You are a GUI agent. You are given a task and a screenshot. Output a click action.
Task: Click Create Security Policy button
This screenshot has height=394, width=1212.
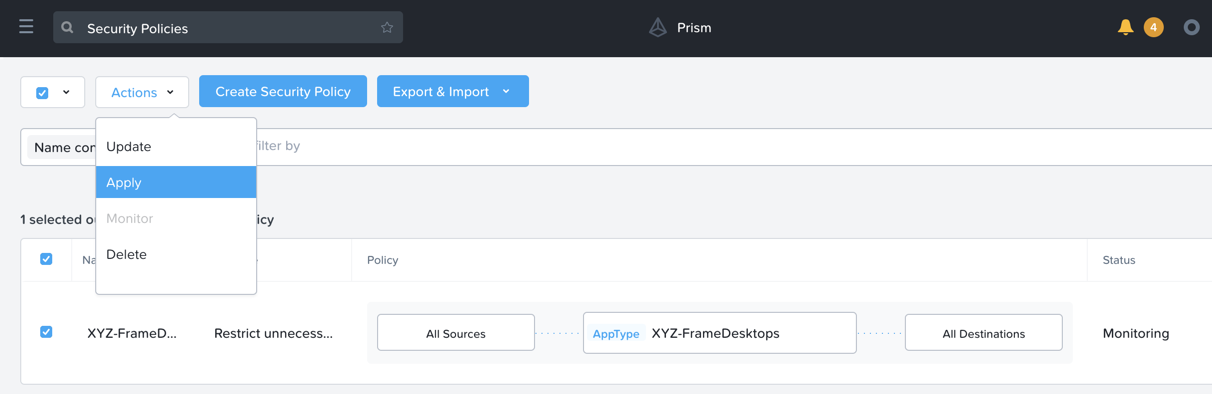[x=283, y=91]
